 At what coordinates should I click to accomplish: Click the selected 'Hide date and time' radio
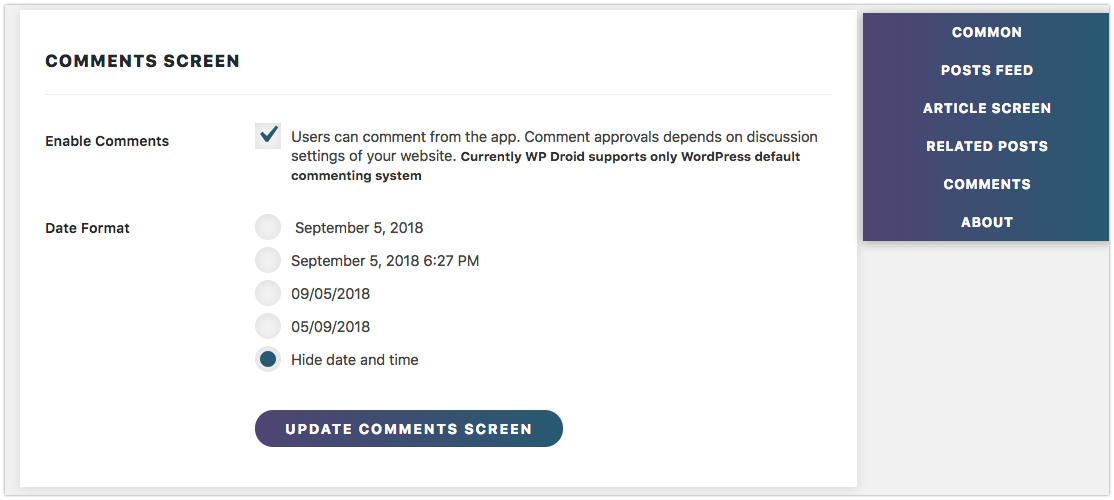[268, 359]
